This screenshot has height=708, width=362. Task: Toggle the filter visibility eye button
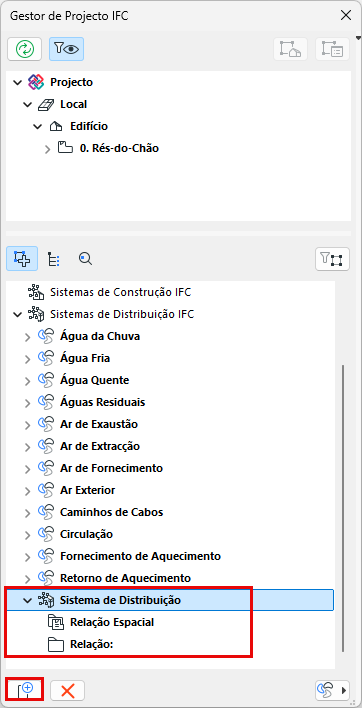pyautogui.click(x=66, y=49)
